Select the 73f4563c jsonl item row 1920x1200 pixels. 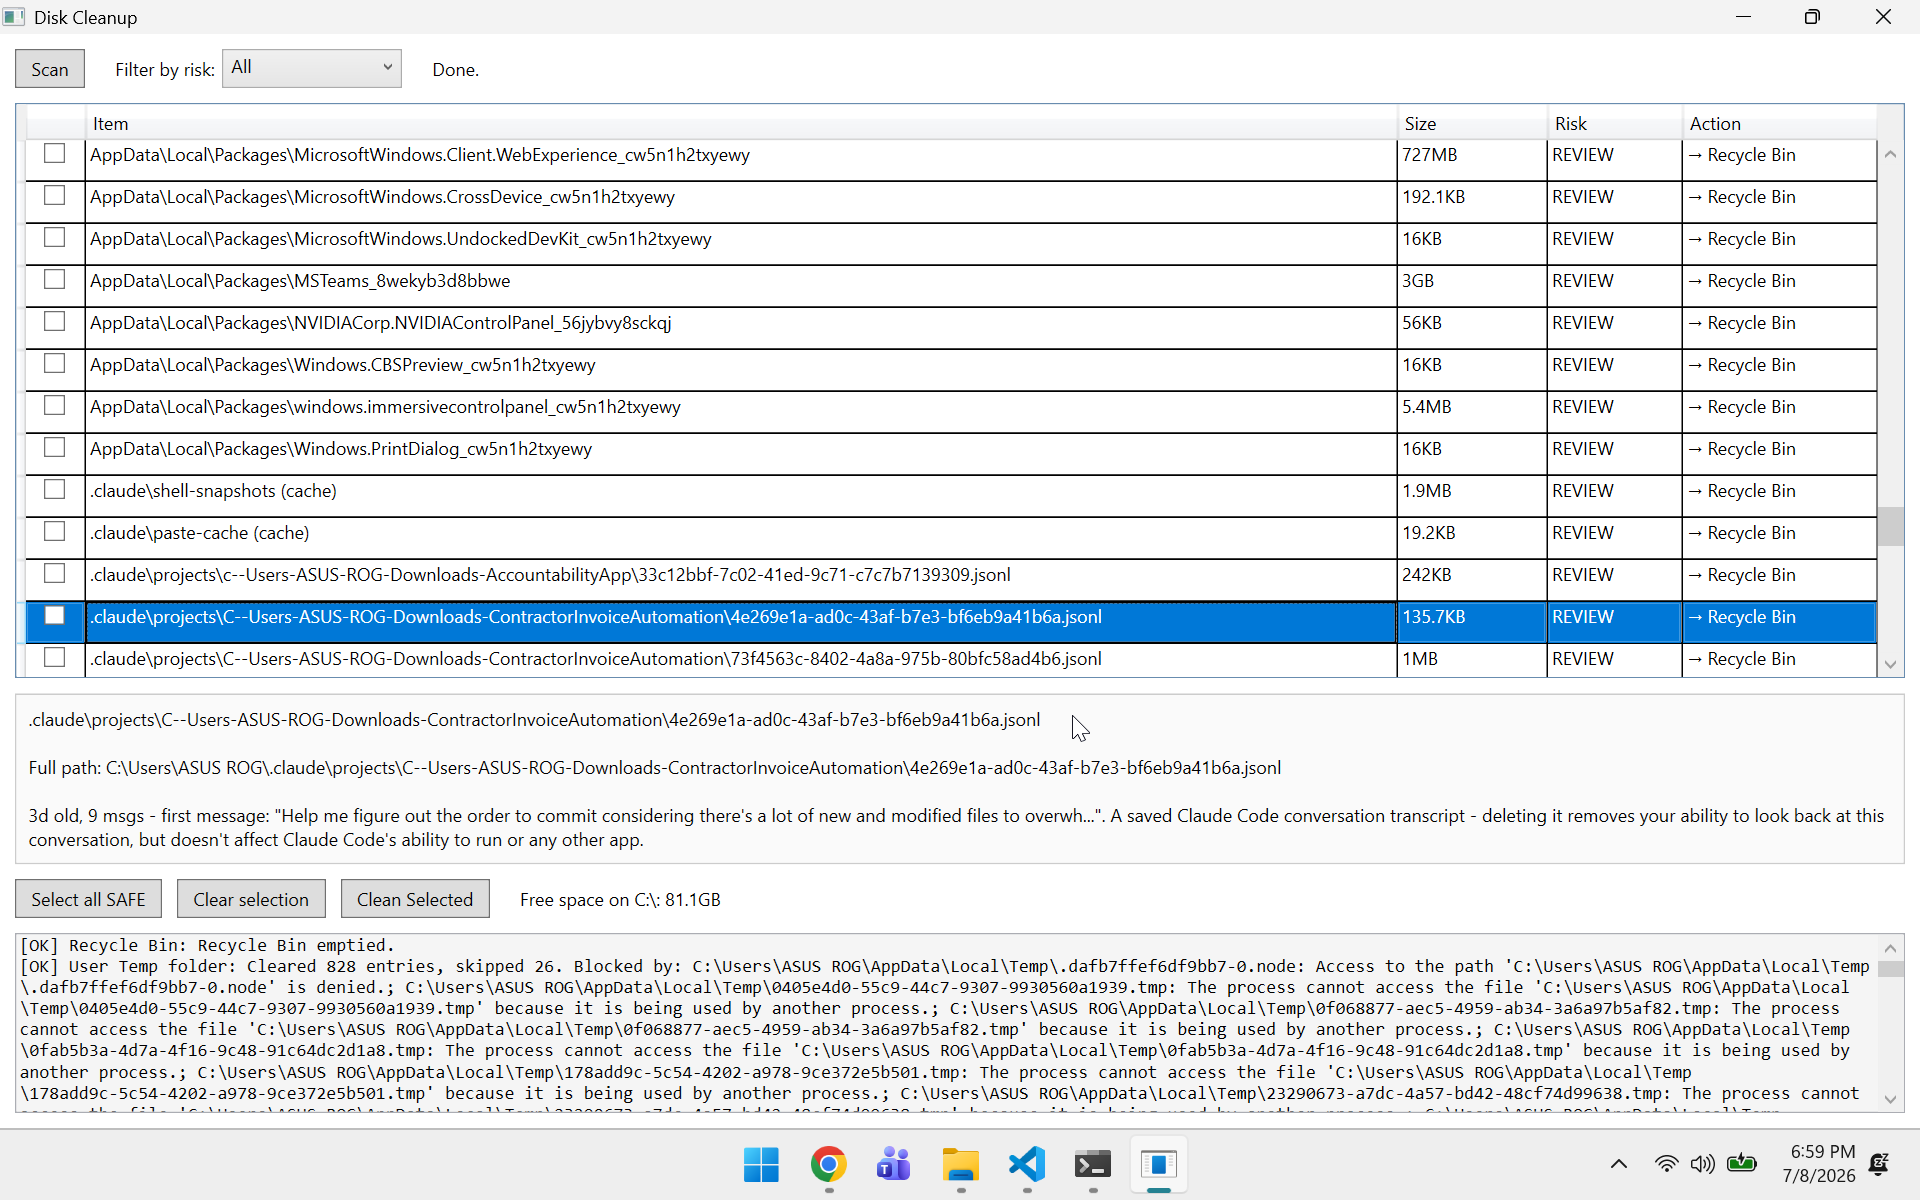tap(740, 659)
